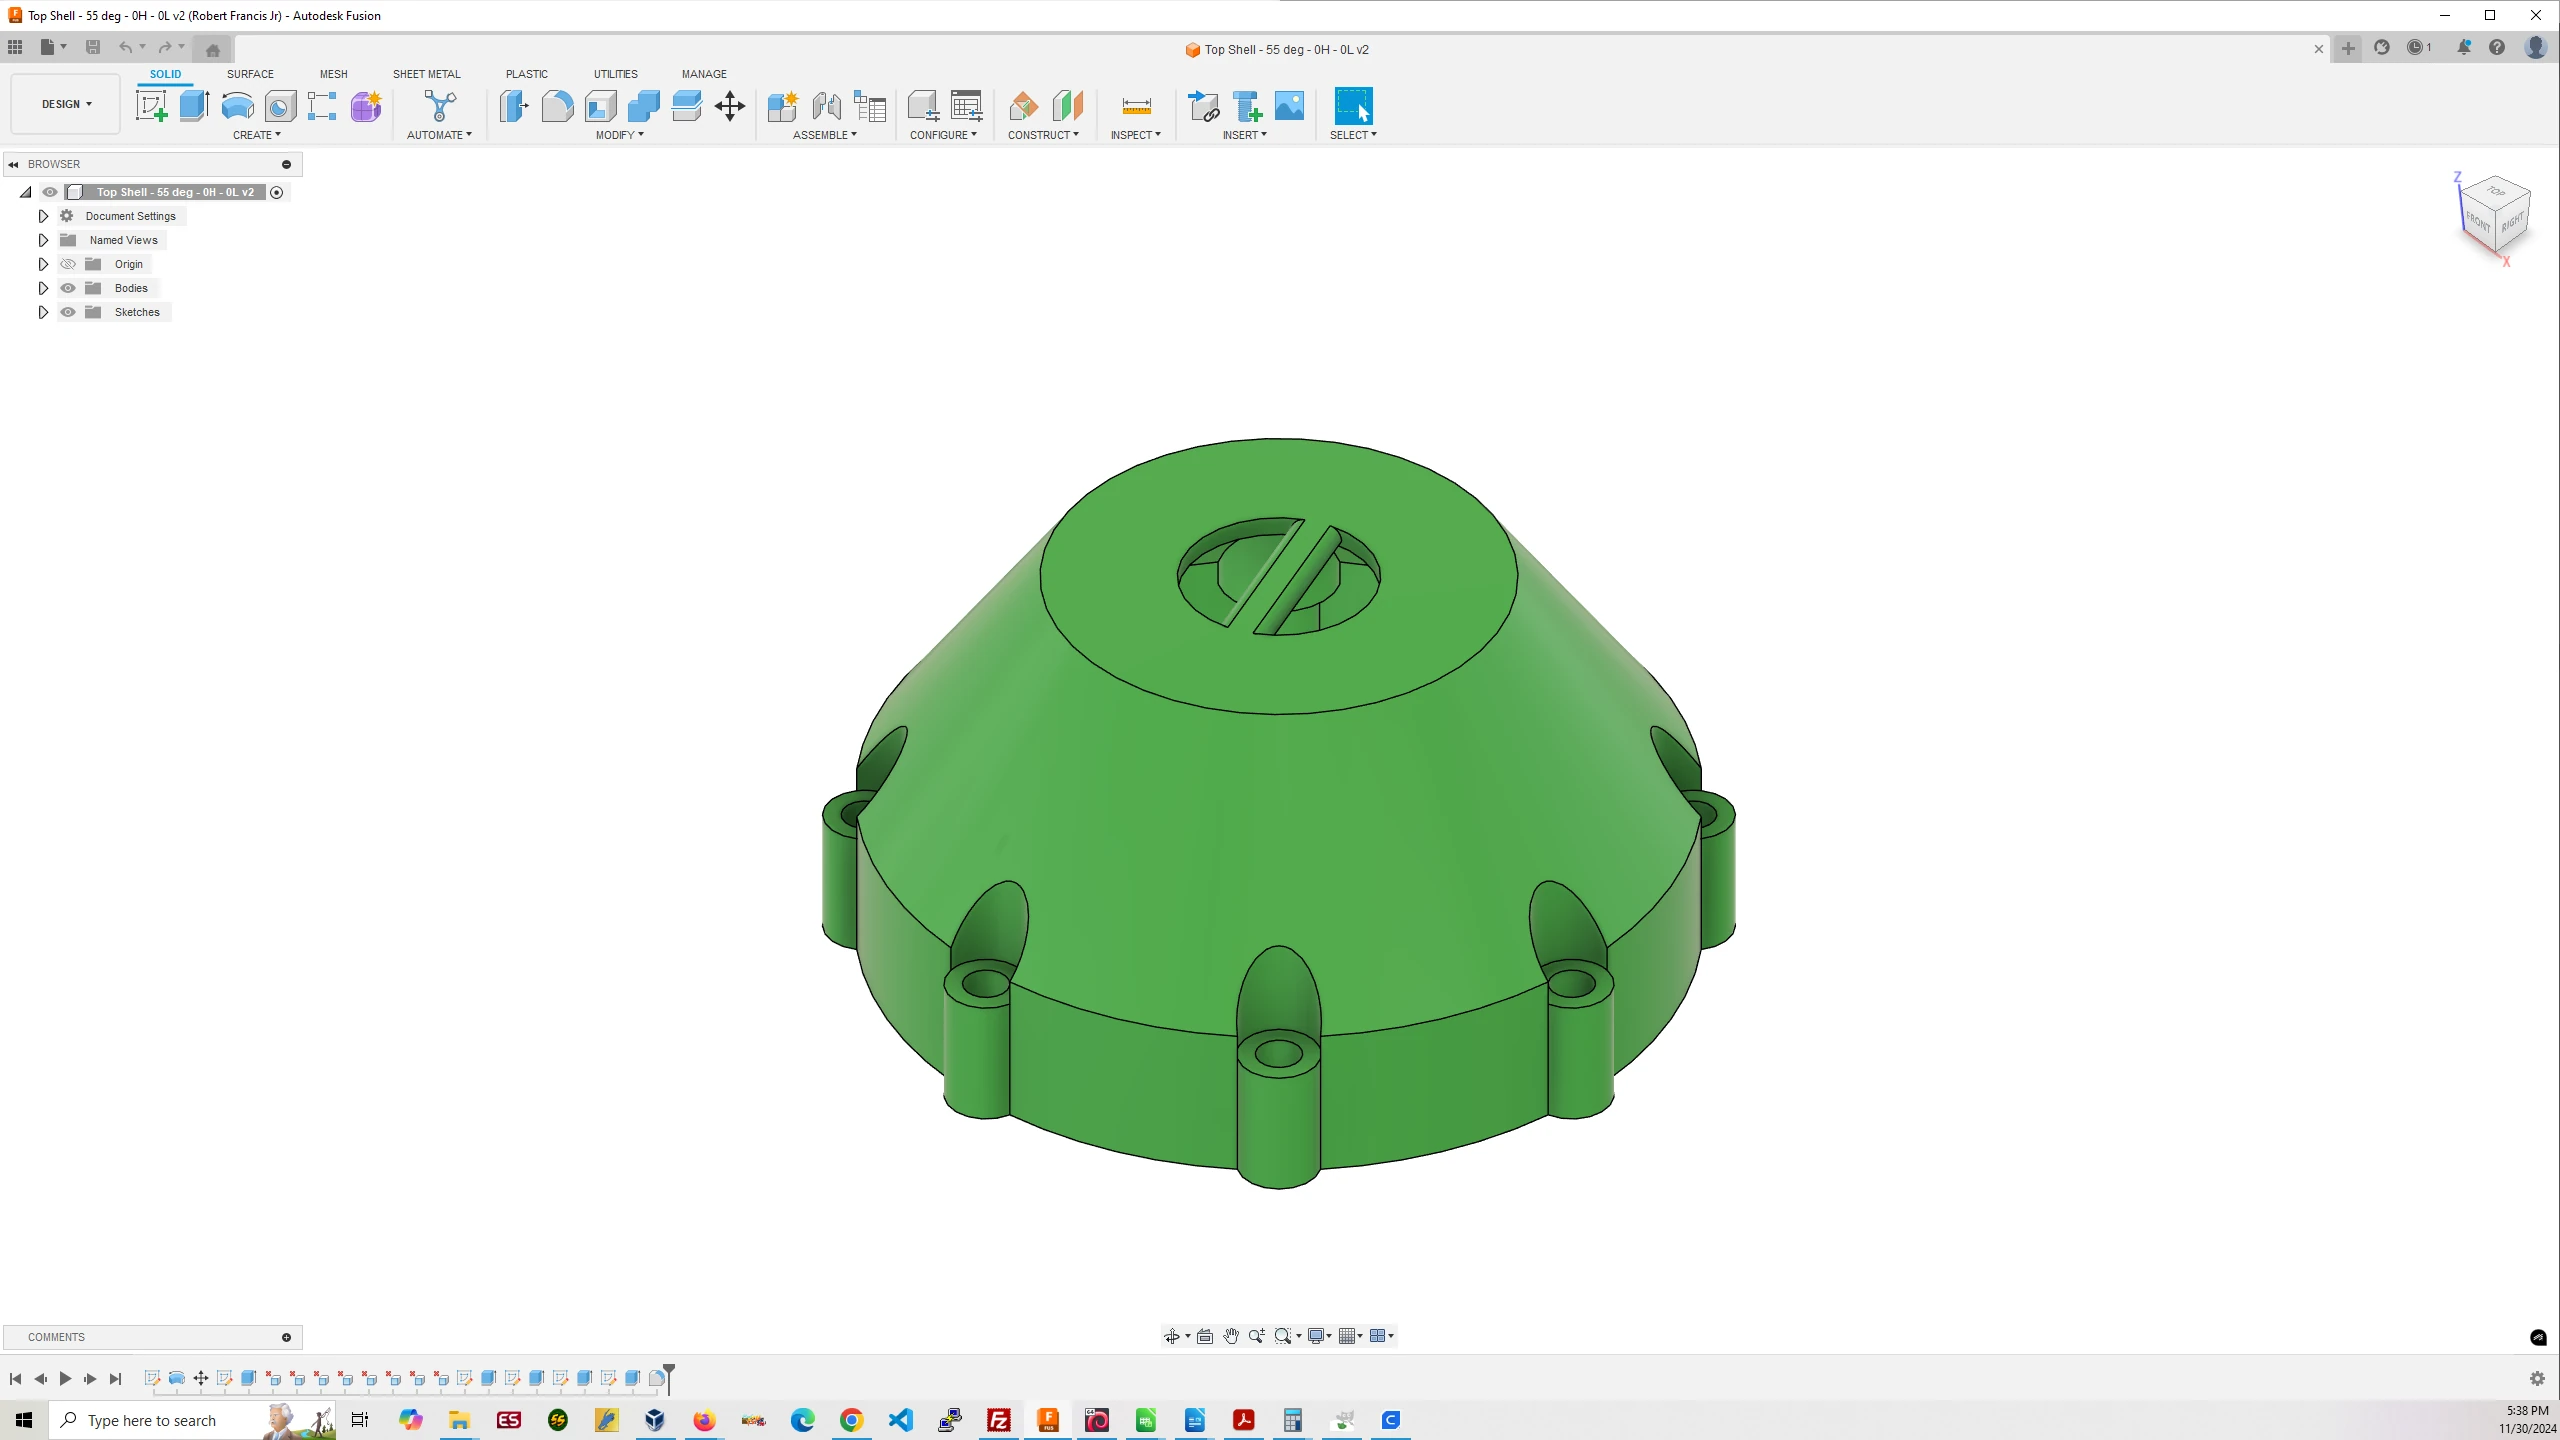Viewport: 2560px width, 1440px height.
Task: Click the SOLID tab
Action: 164,74
